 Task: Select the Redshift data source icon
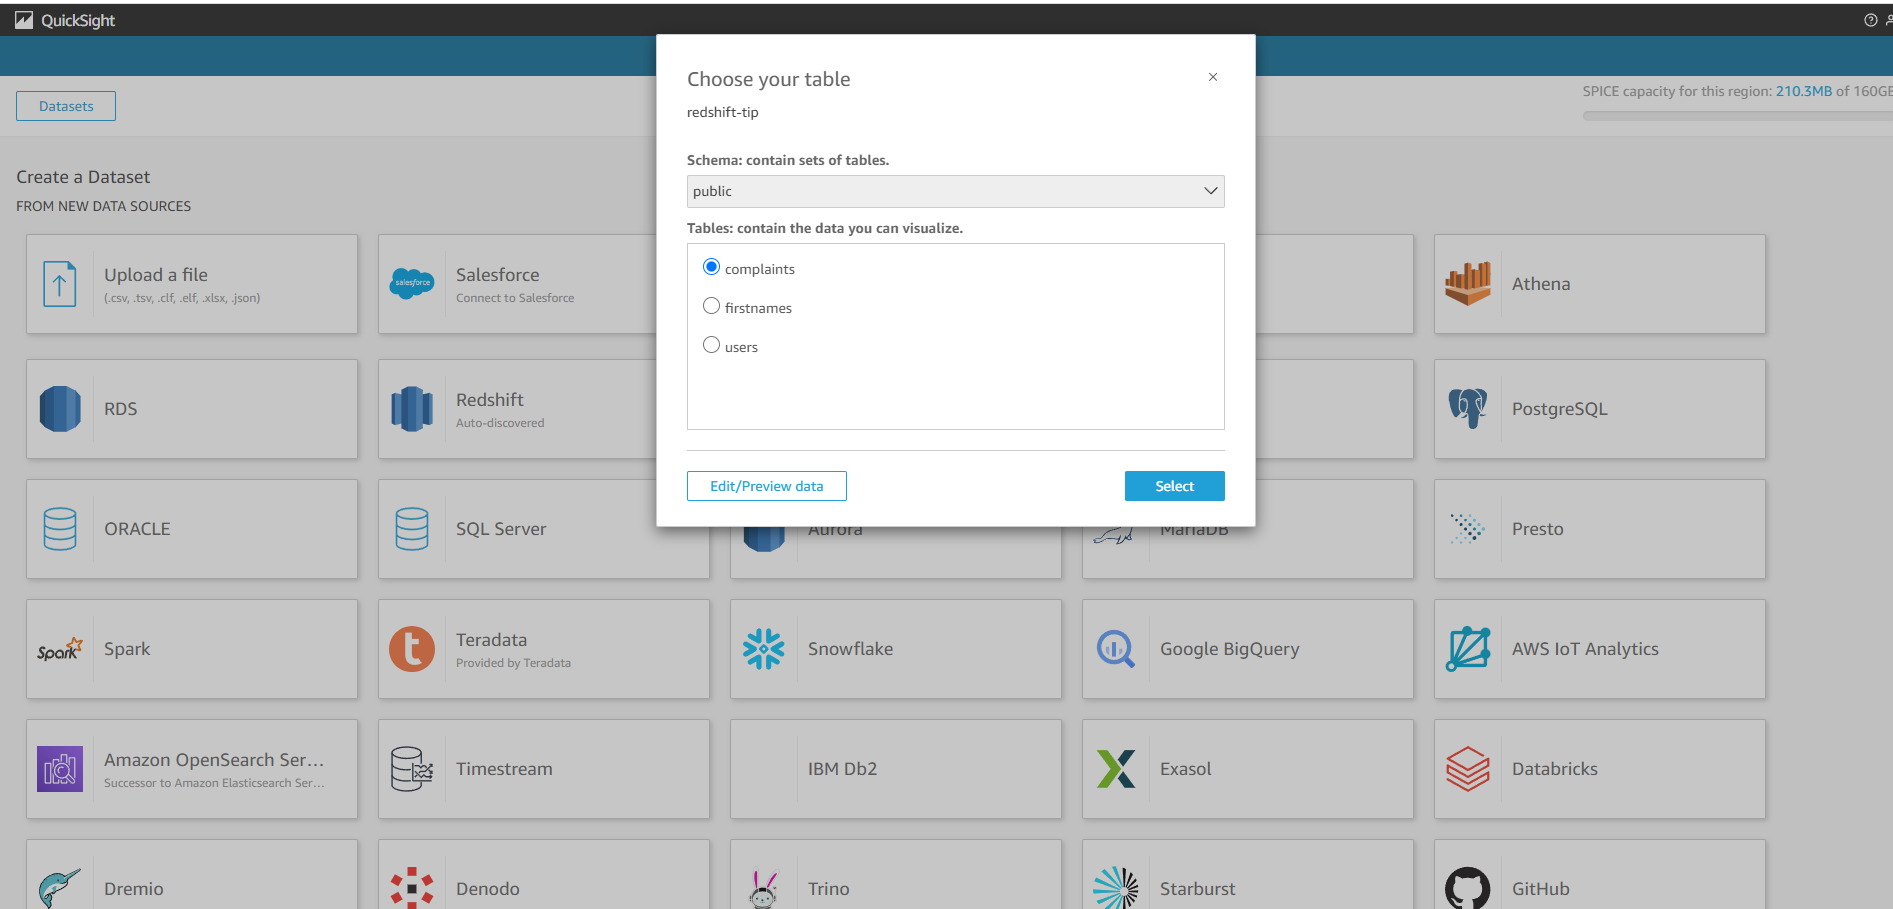[x=412, y=409]
